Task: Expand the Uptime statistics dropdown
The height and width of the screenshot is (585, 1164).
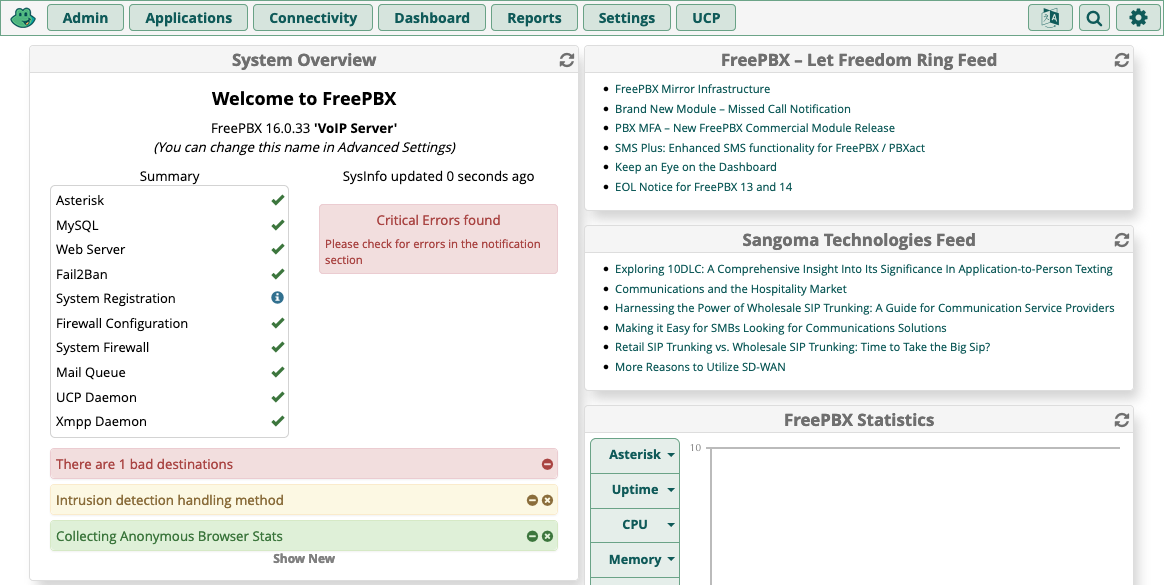Action: (x=635, y=489)
